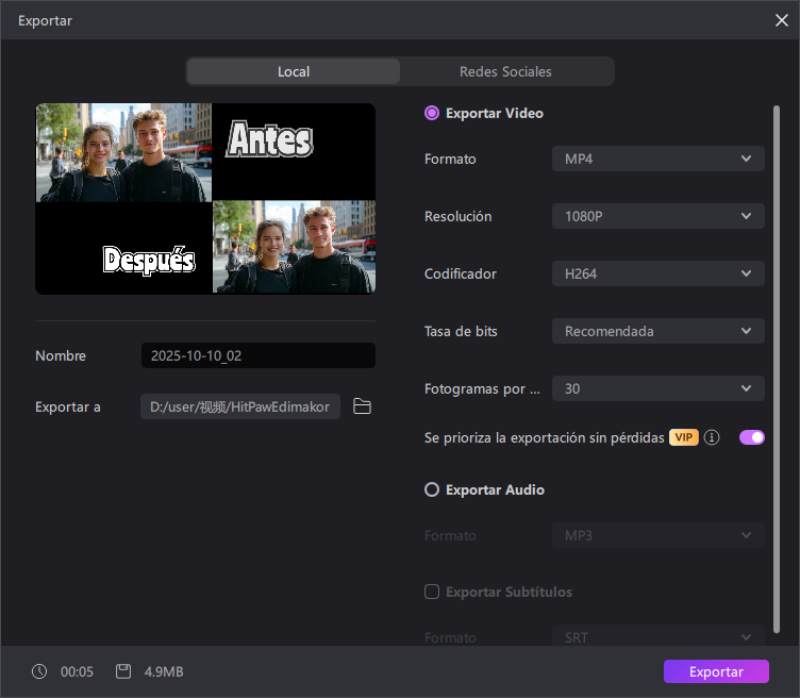This screenshot has height=698, width=800.
Task: Open the frames per second 30 dropdown
Action: tap(658, 389)
